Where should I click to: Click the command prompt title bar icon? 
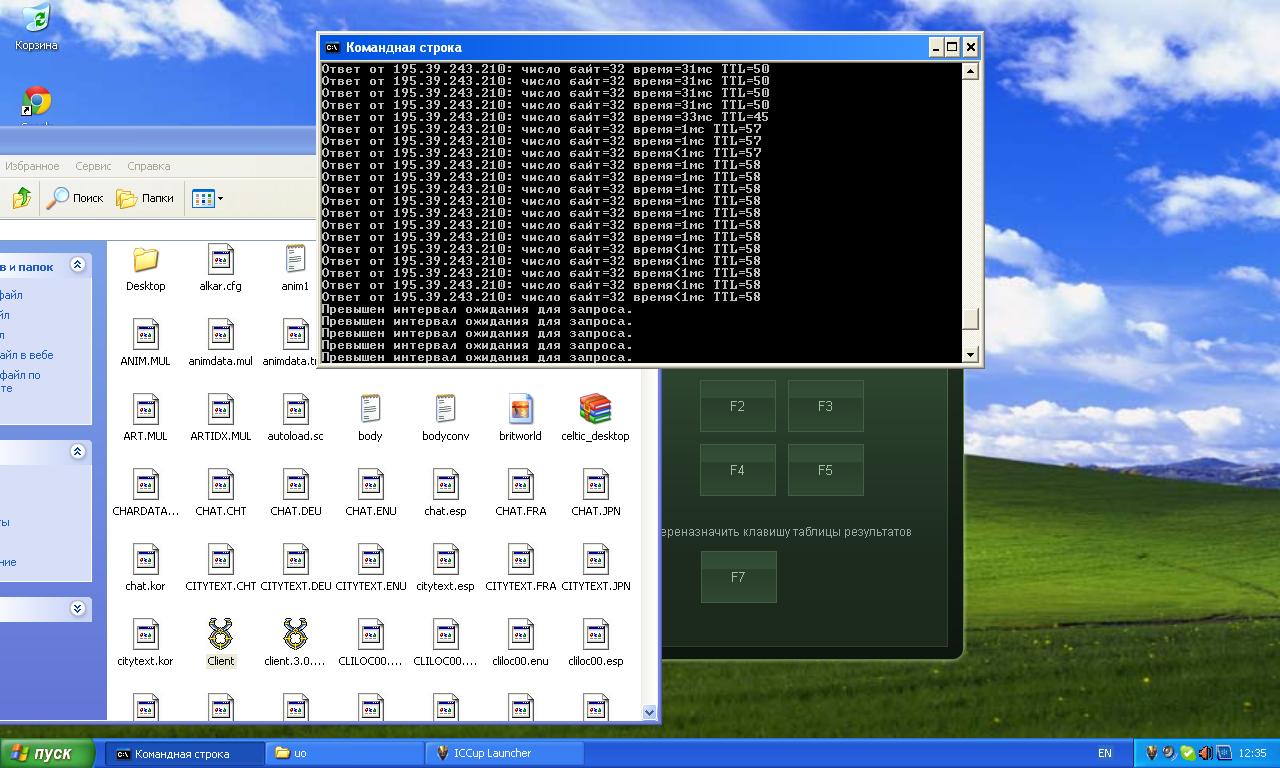[x=333, y=47]
